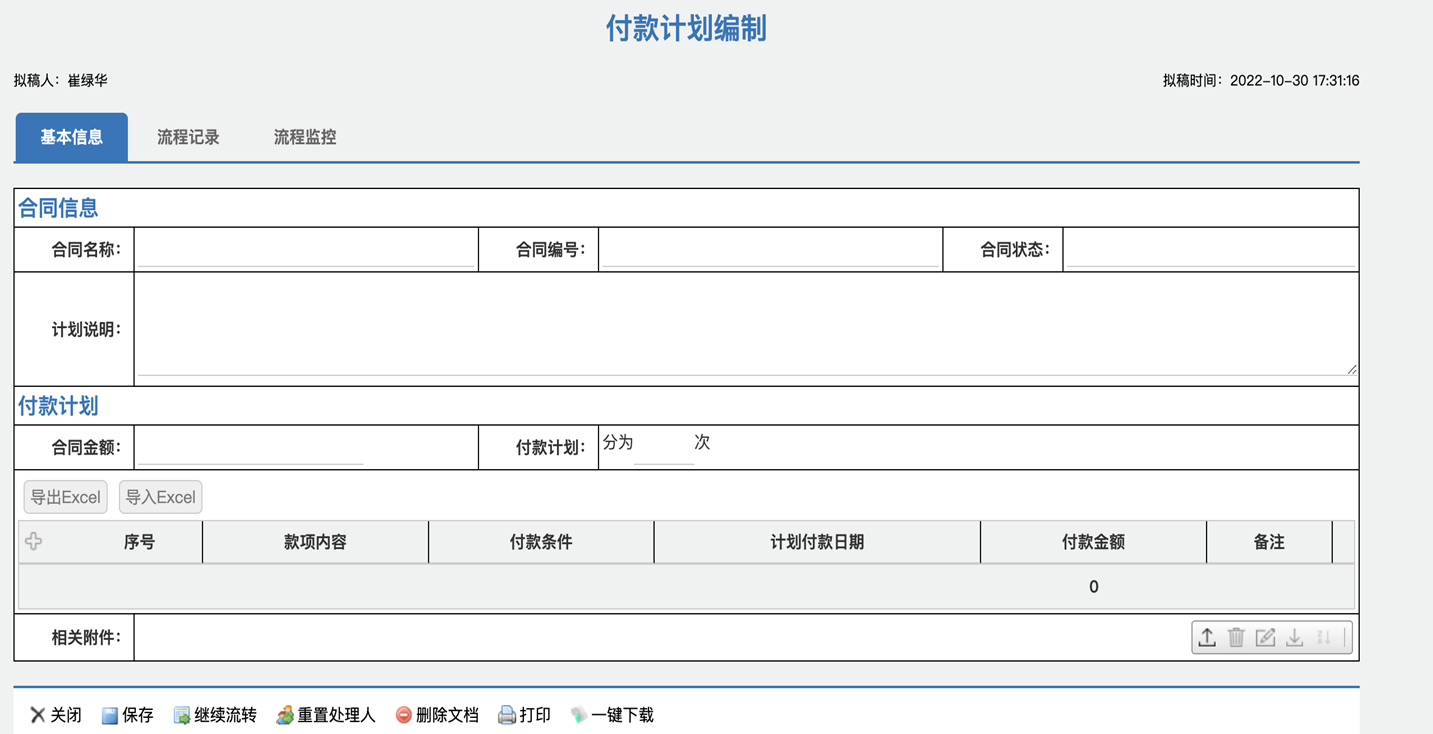The height and width of the screenshot is (734, 1433).
Task: Open the 流程监控 tab
Action: [x=305, y=138]
